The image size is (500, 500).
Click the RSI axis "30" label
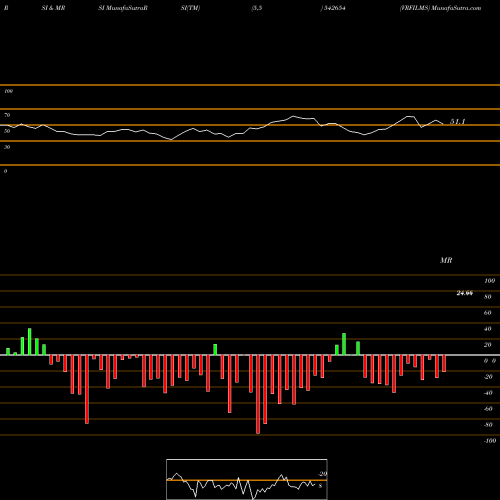(x=7, y=147)
